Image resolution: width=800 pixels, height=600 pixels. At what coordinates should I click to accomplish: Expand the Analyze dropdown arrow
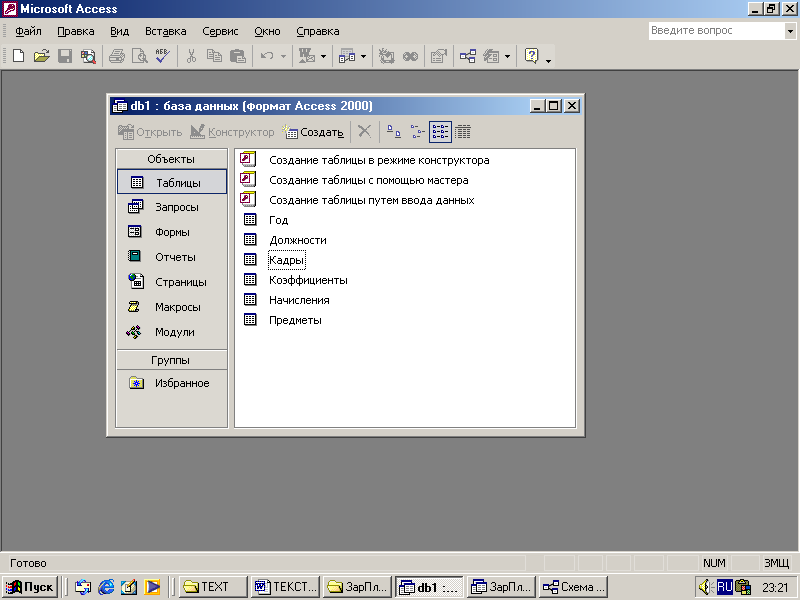(363, 56)
